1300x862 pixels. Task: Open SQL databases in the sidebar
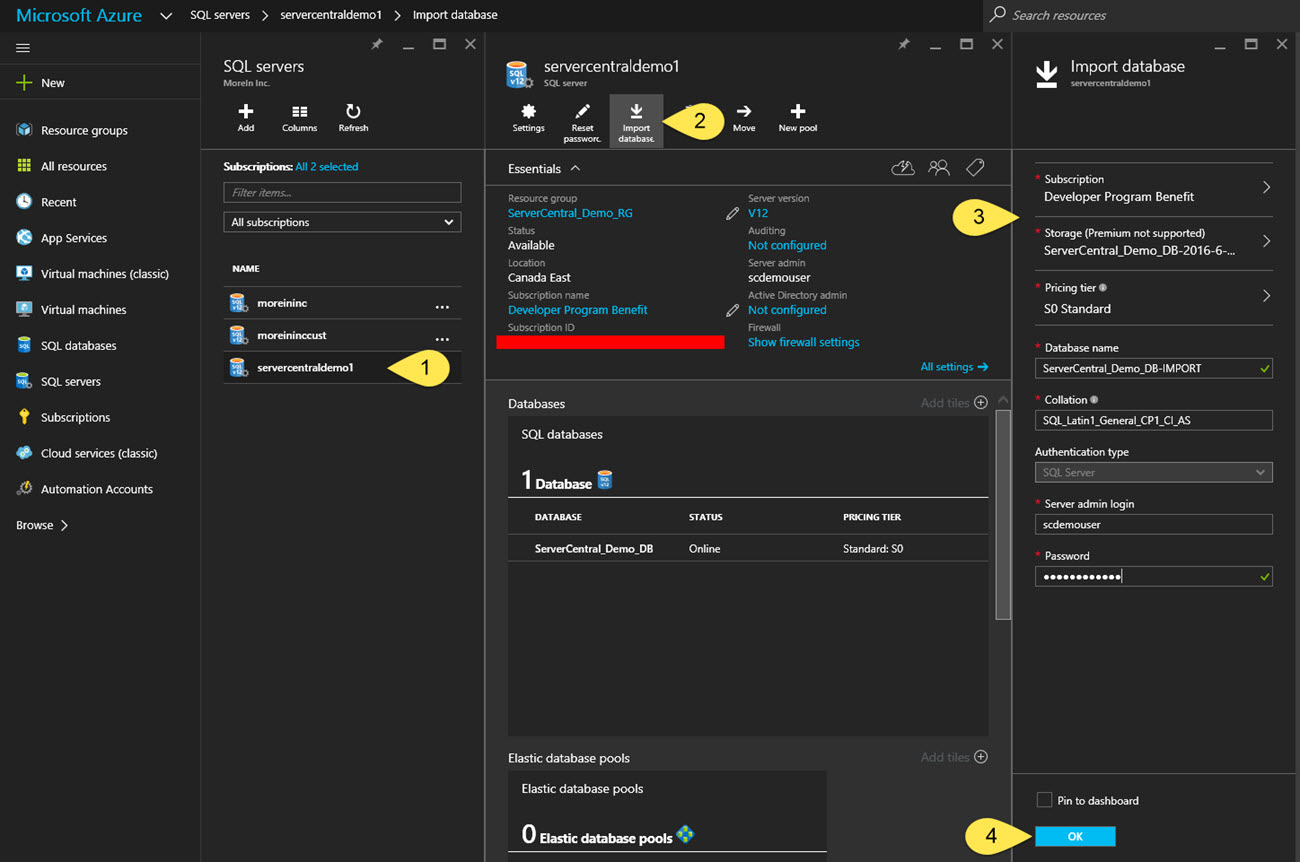[67, 346]
